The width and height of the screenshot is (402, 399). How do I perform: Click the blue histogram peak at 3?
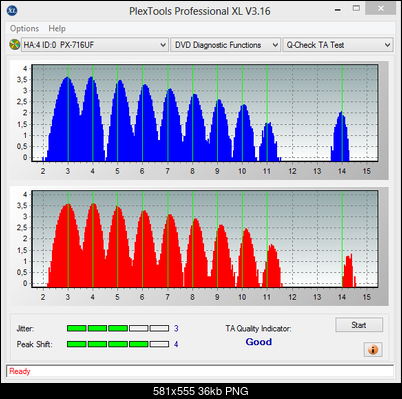point(67,118)
